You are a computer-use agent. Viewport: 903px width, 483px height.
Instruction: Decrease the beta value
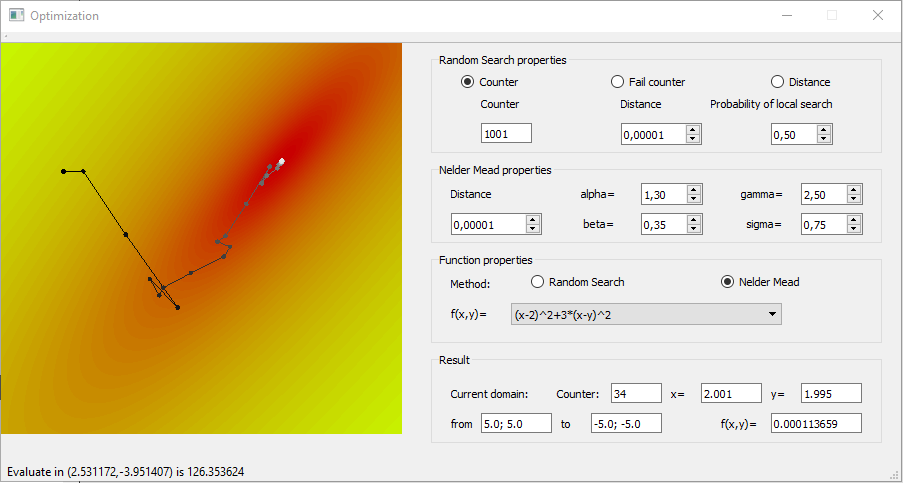[694, 229]
